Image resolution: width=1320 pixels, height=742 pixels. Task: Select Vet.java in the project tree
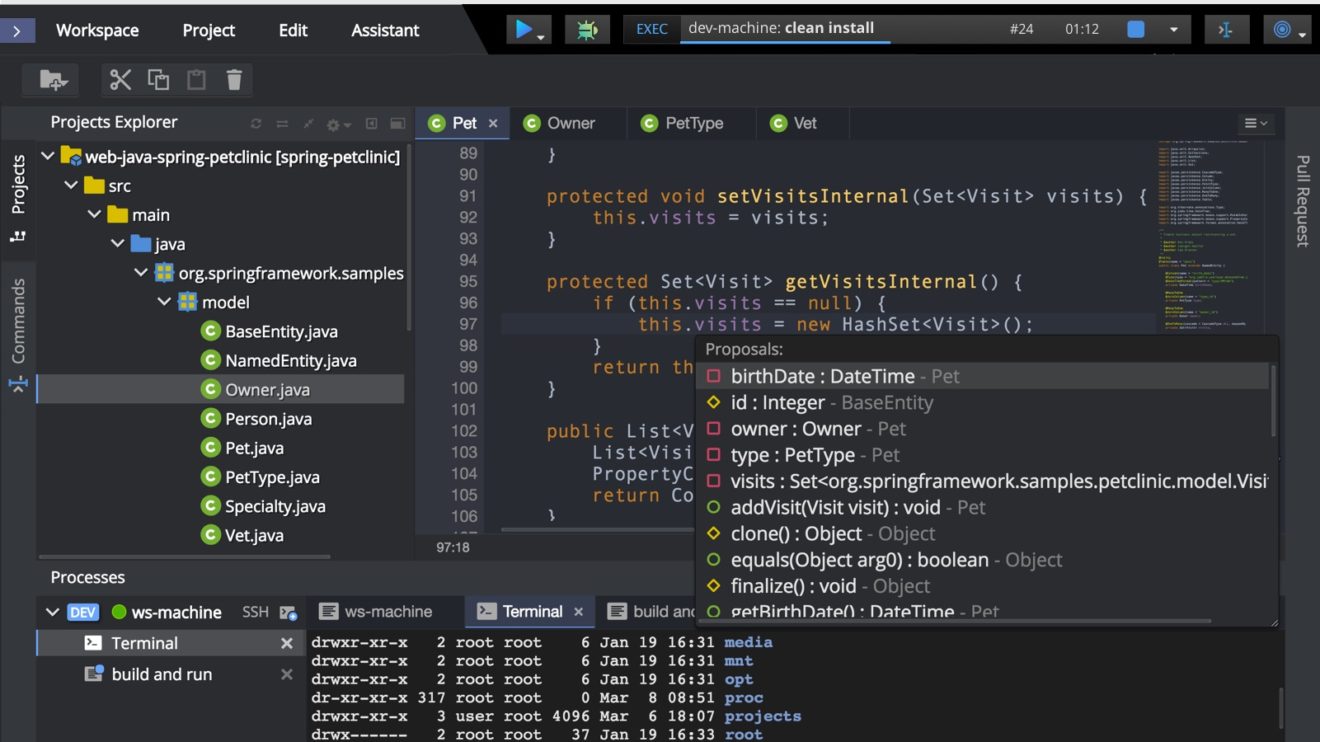click(x=254, y=535)
